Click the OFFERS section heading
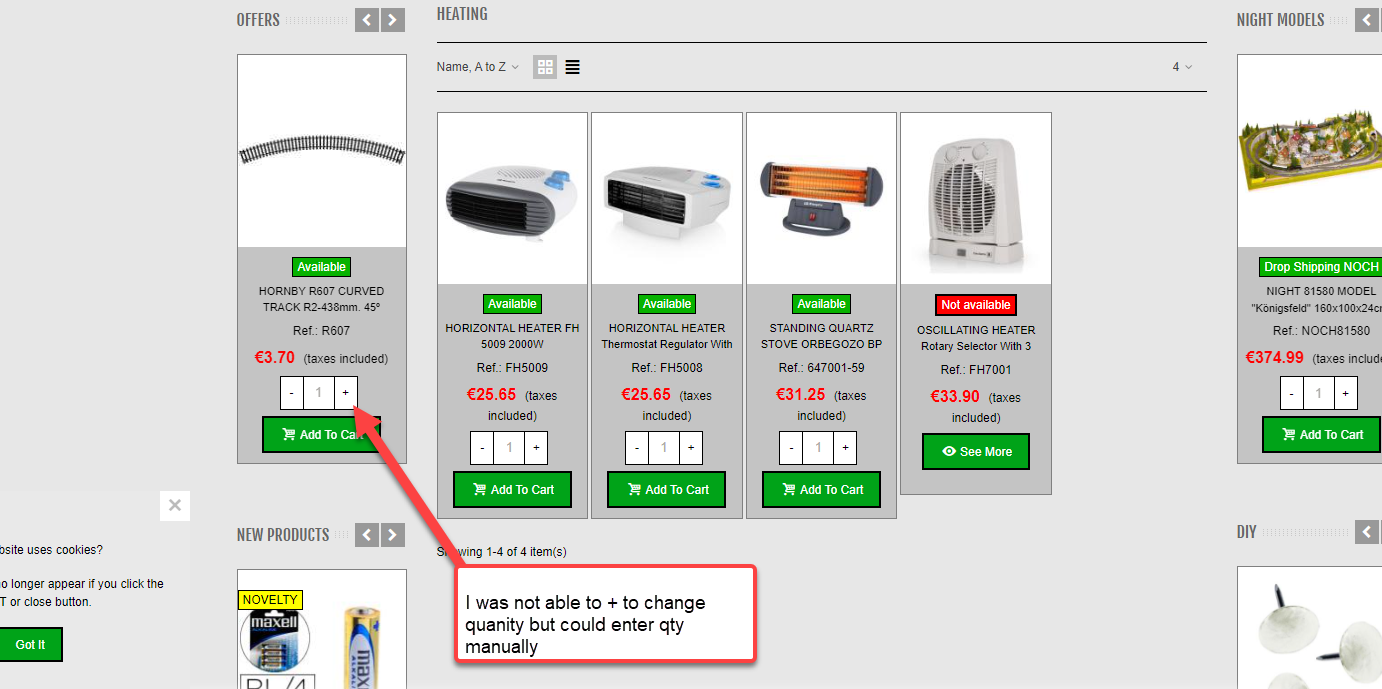 [x=258, y=20]
